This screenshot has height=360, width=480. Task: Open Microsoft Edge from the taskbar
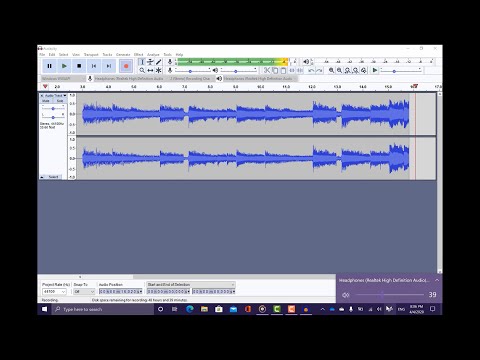tap(190, 309)
